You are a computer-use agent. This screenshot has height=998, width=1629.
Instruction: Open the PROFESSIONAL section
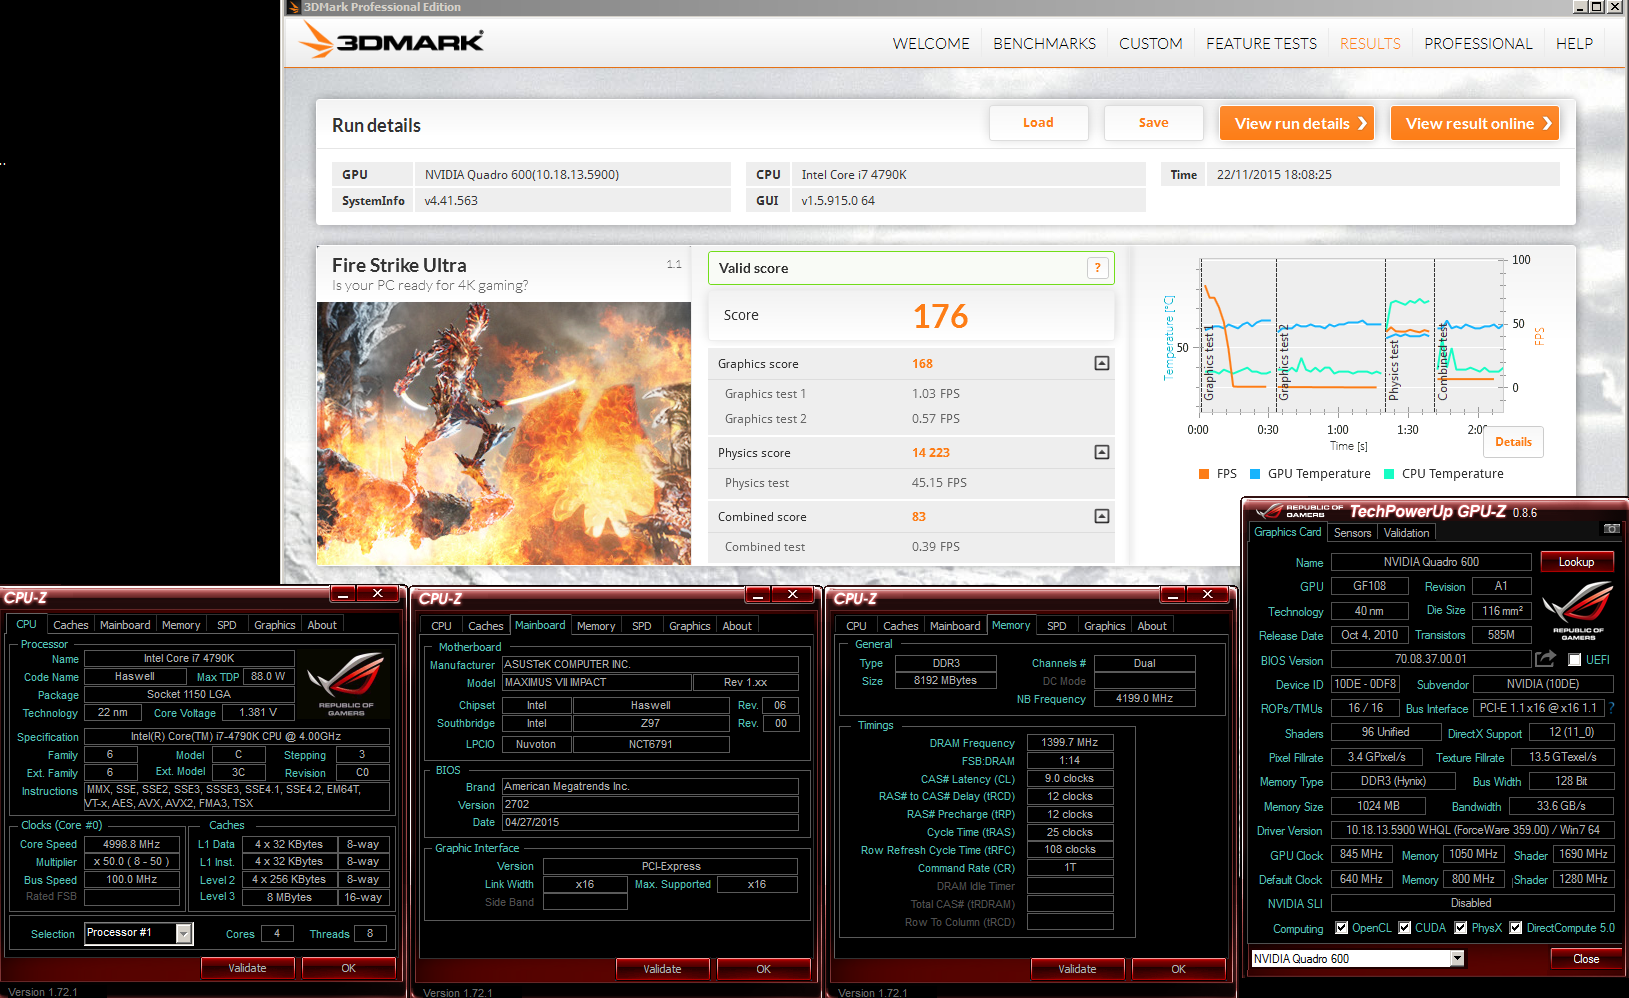pyautogui.click(x=1478, y=43)
